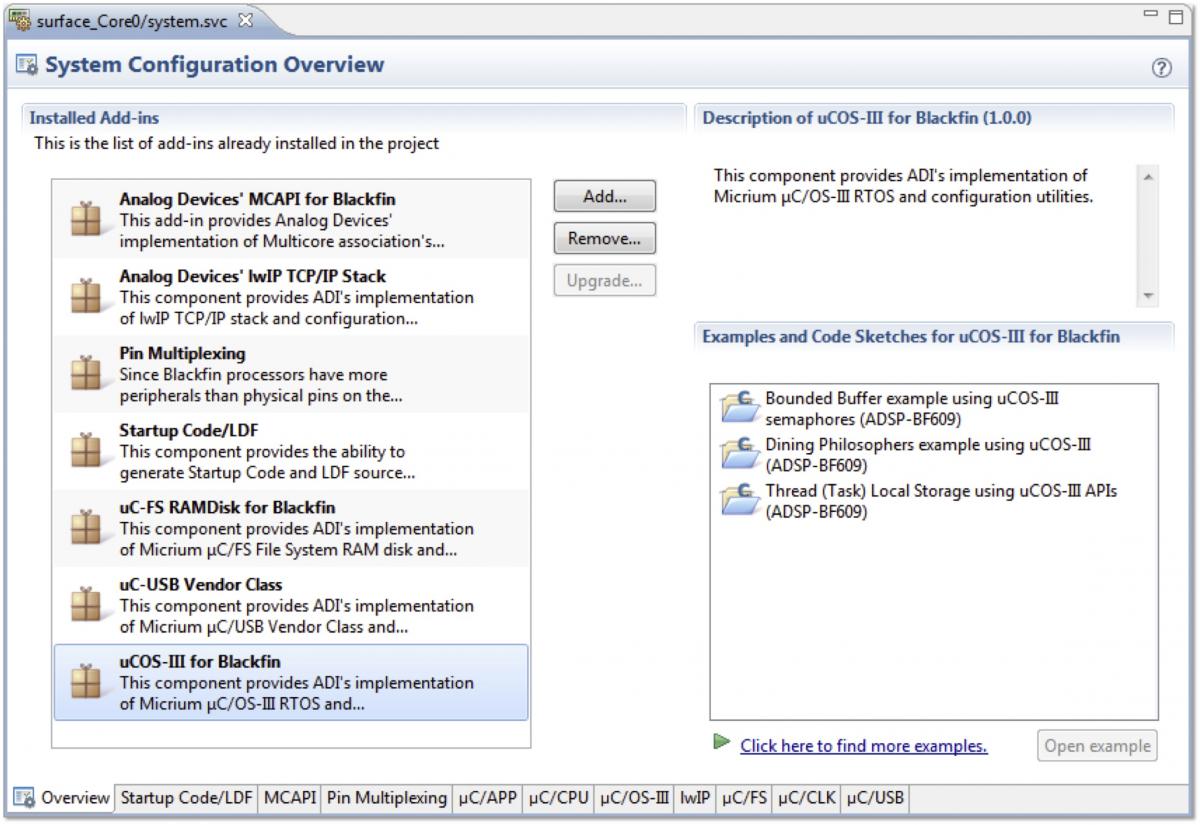
Task: Select the Pin Multiplexing add-in package icon
Action: pos(87,374)
